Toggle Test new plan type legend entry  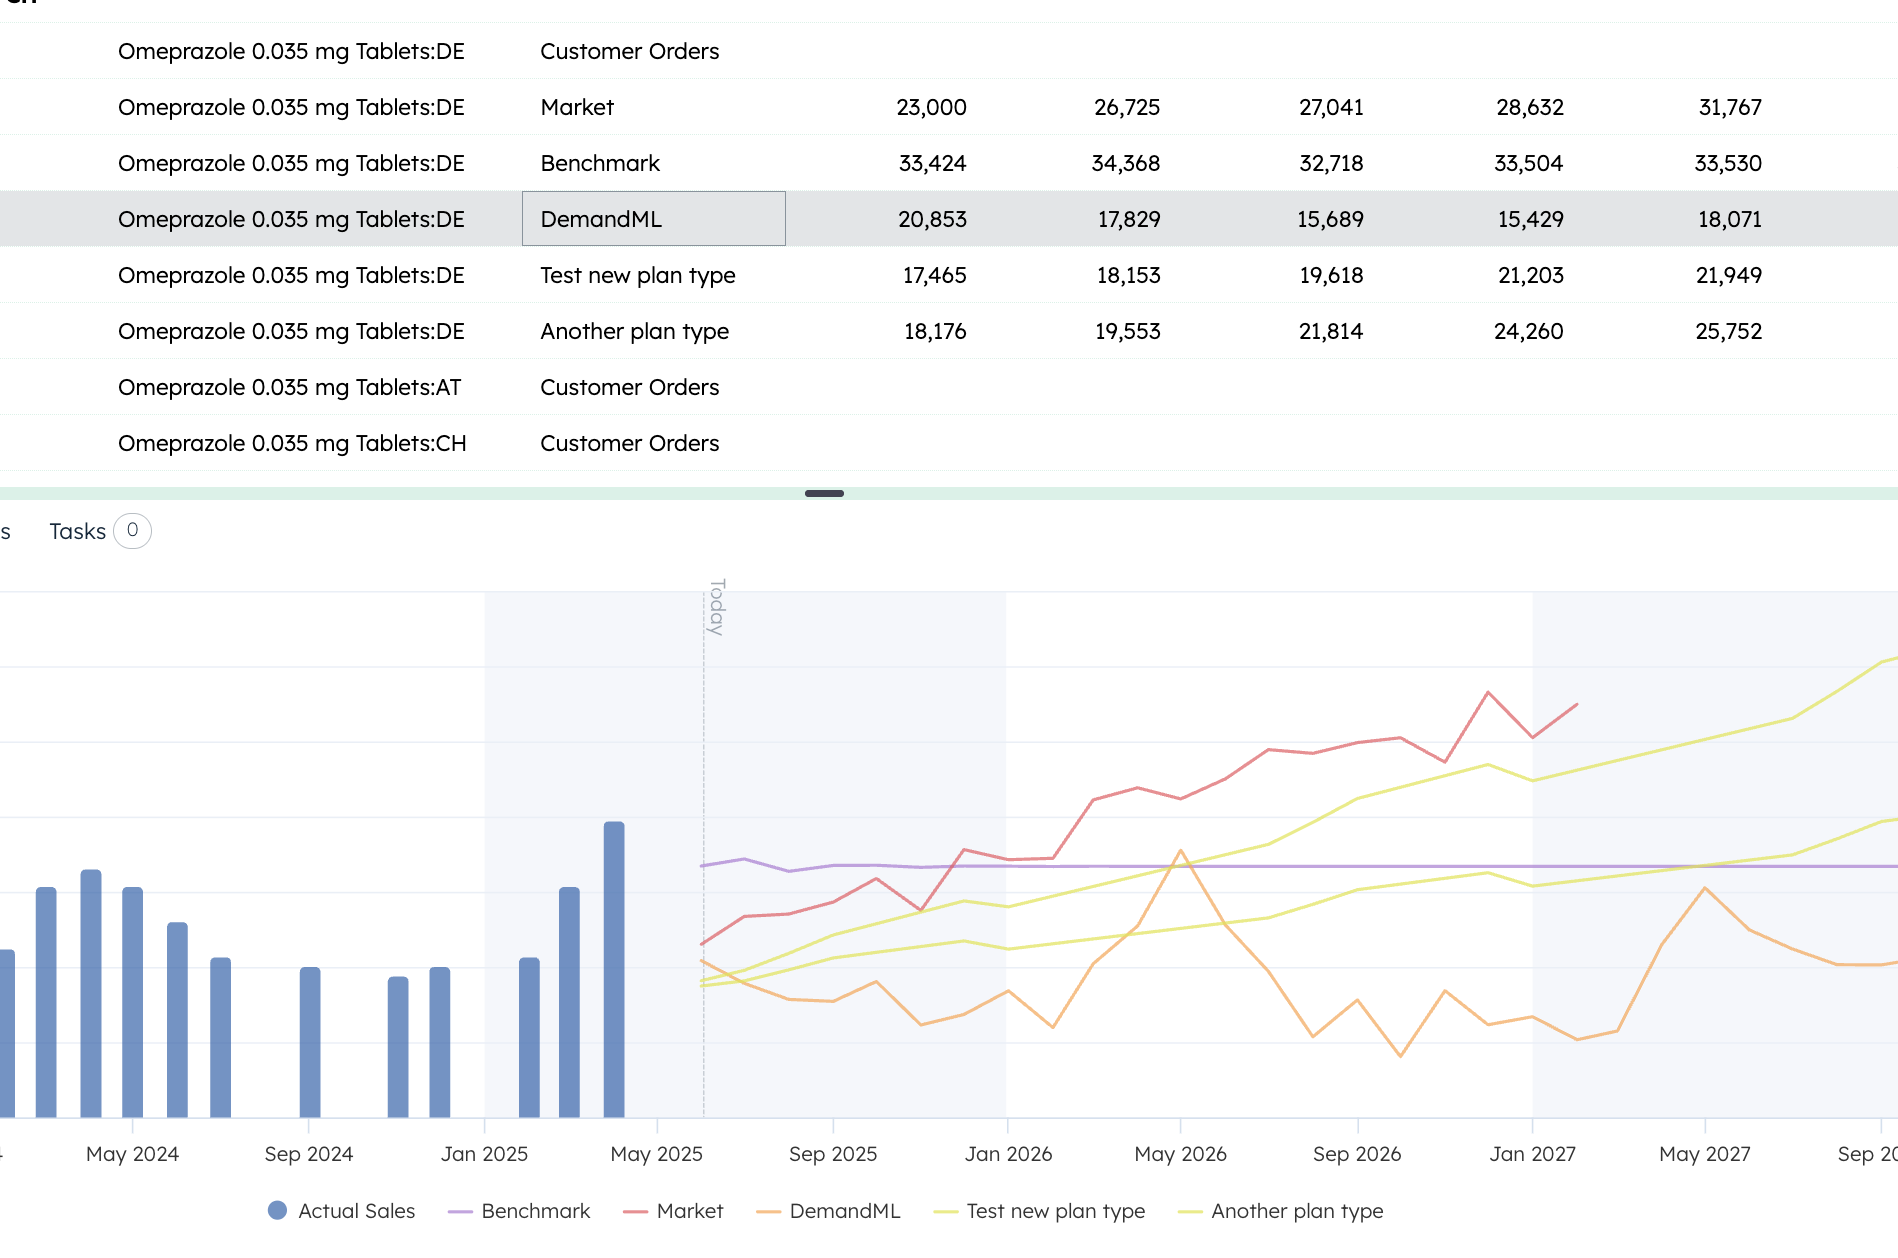coord(1055,1211)
